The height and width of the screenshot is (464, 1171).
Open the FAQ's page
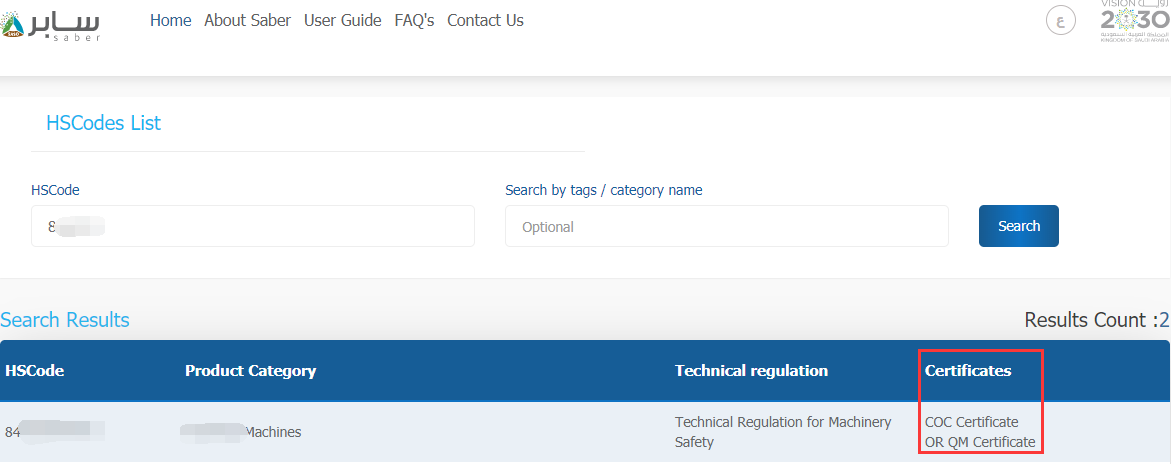coord(414,21)
